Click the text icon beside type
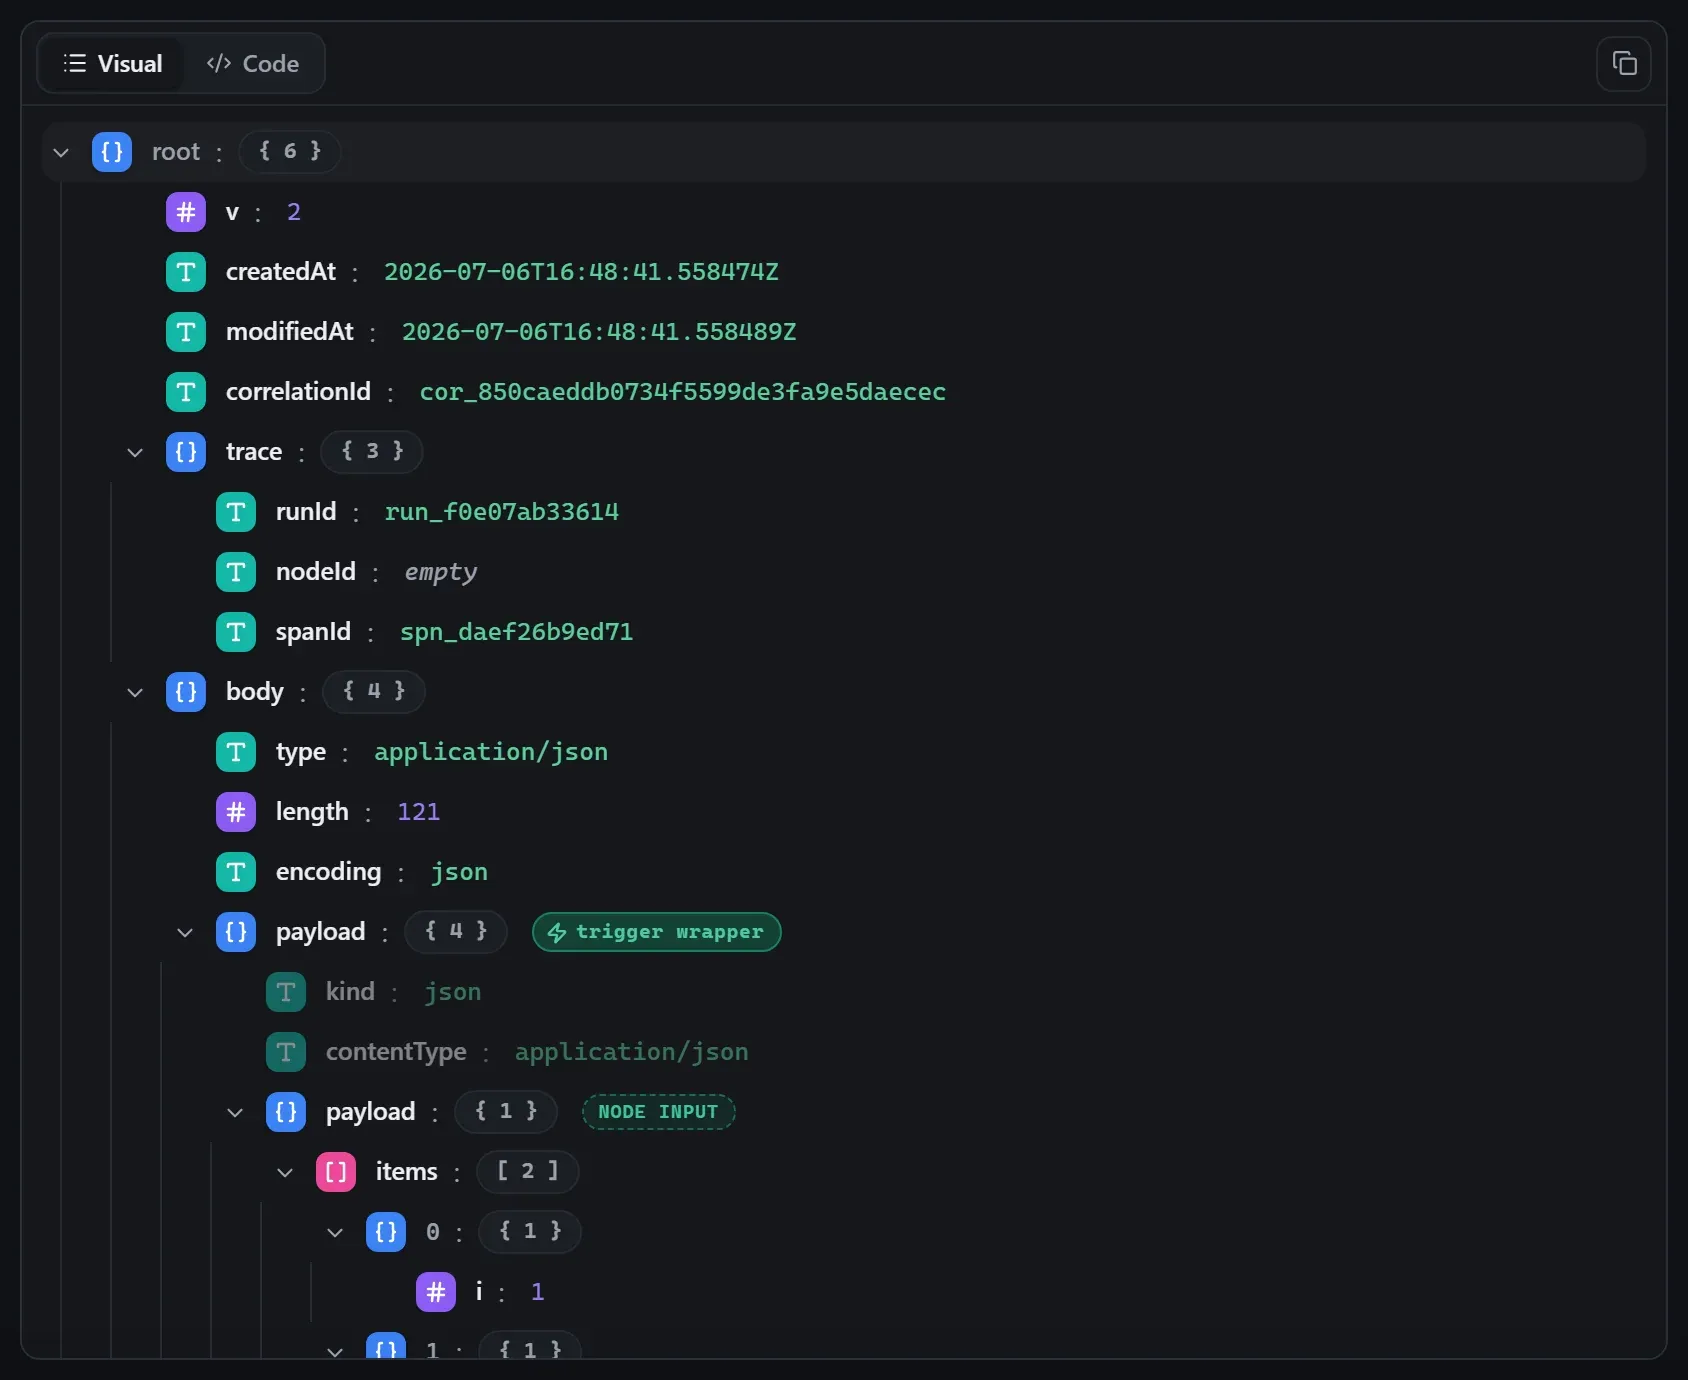This screenshot has height=1380, width=1688. coord(236,752)
